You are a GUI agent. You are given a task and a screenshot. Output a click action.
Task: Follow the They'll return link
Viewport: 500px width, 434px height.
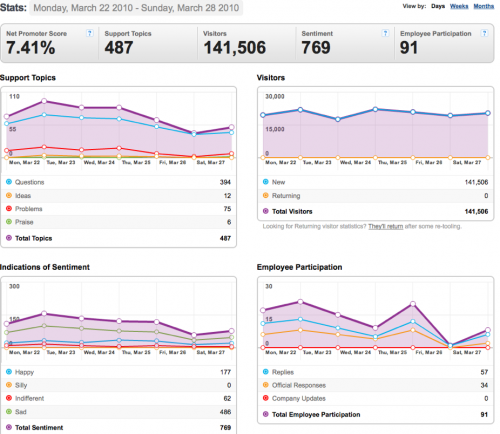[x=386, y=226]
